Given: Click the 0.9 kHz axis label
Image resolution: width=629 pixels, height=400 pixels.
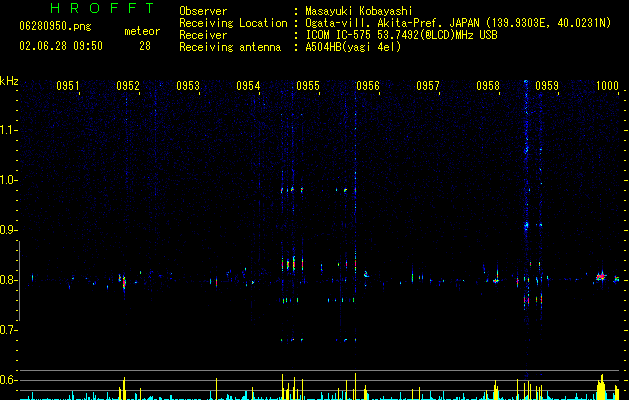Looking at the screenshot, I should [x=8, y=230].
